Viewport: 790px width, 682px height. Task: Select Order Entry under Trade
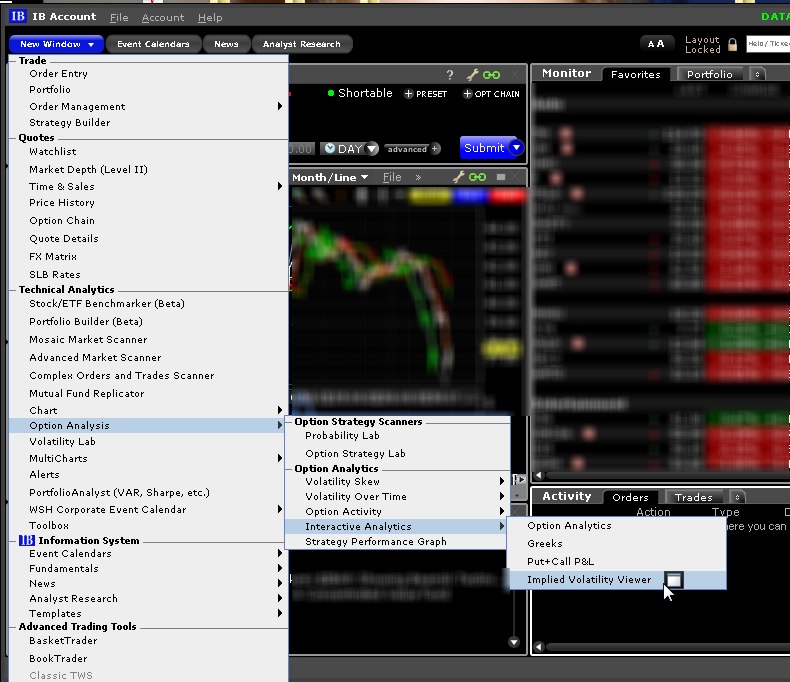coord(148,74)
